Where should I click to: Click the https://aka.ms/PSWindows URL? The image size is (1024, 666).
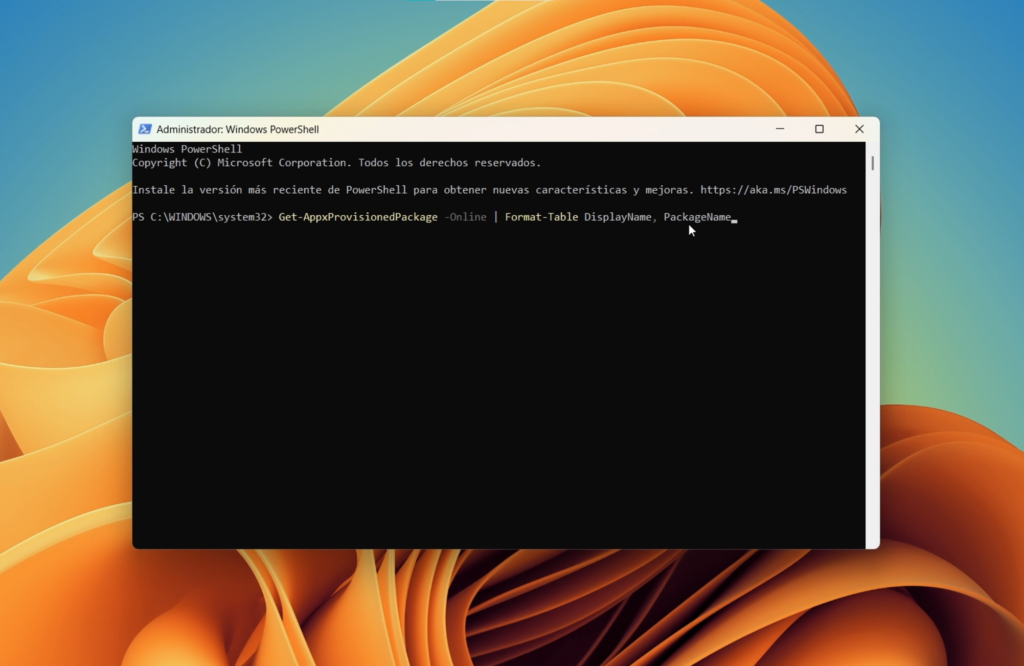773,190
